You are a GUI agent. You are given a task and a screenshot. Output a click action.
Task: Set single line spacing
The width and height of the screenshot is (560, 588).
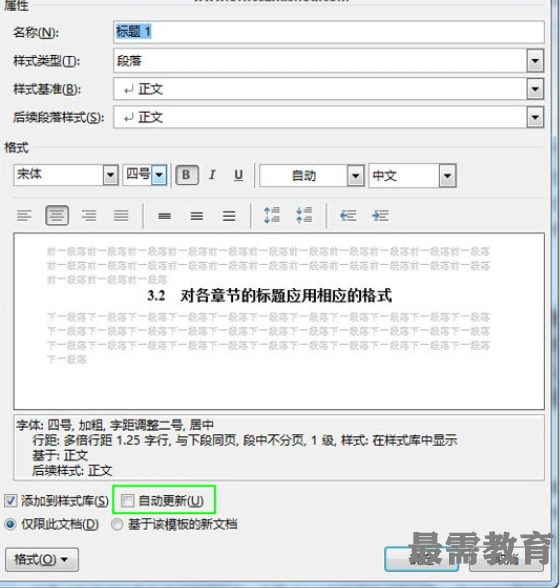[165, 216]
